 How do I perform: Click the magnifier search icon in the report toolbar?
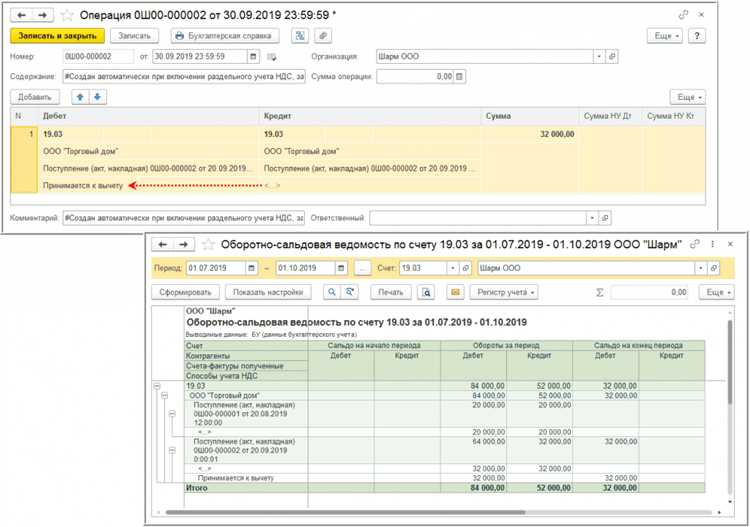tap(331, 292)
